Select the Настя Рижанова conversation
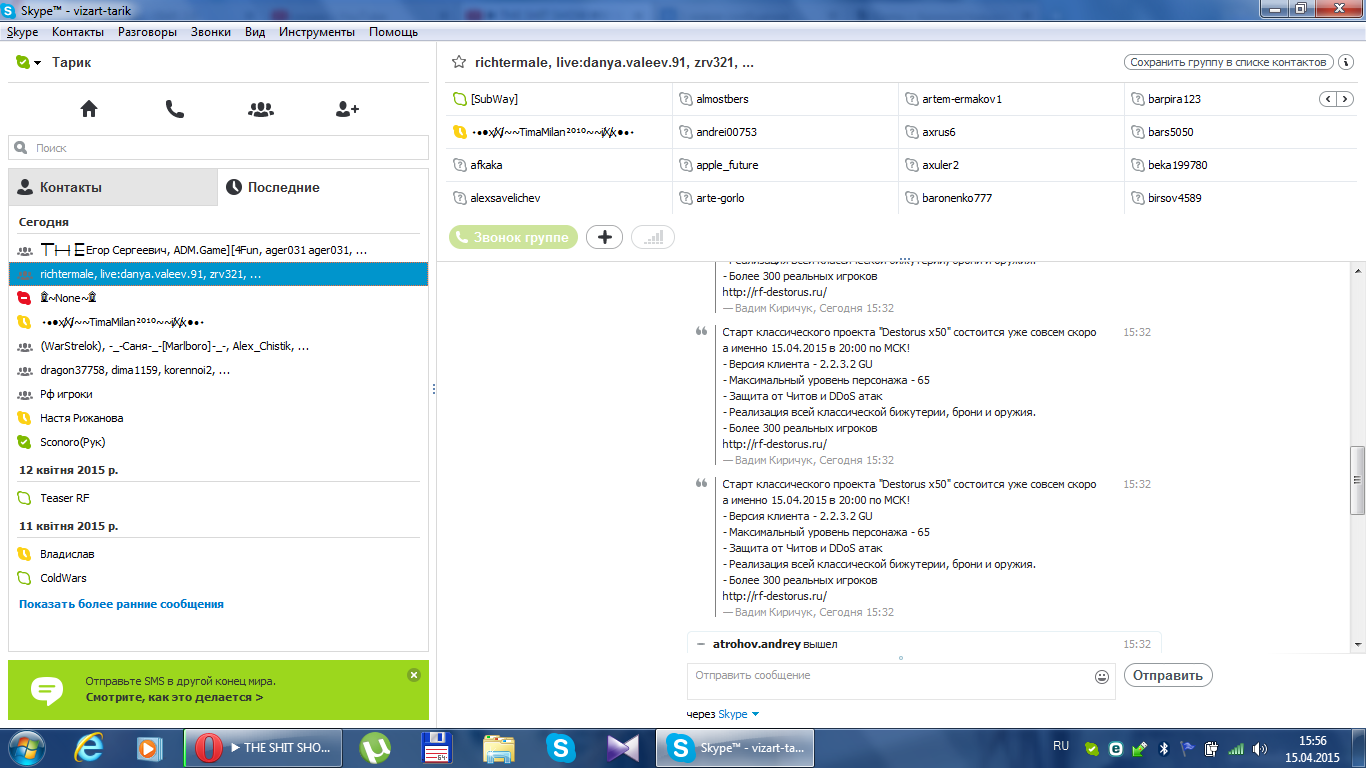The image size is (1366, 768). coord(218,418)
